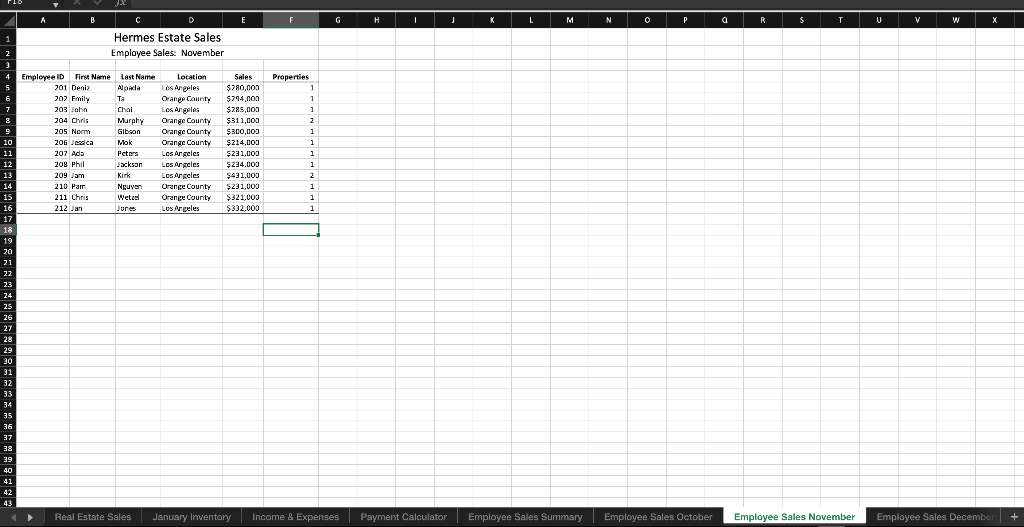Select column D header
The image size is (1024, 527).
click(x=191, y=20)
